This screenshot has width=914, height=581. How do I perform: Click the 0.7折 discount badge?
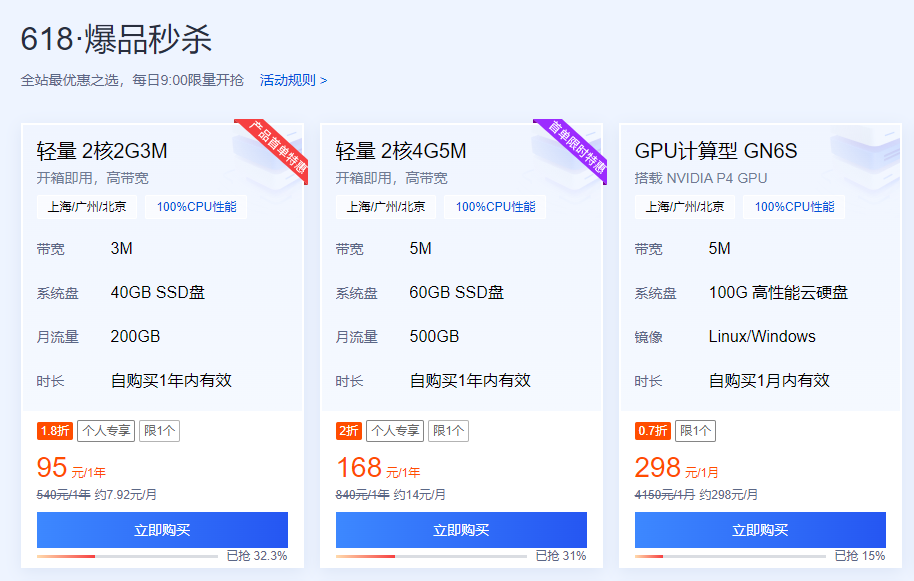[652, 431]
